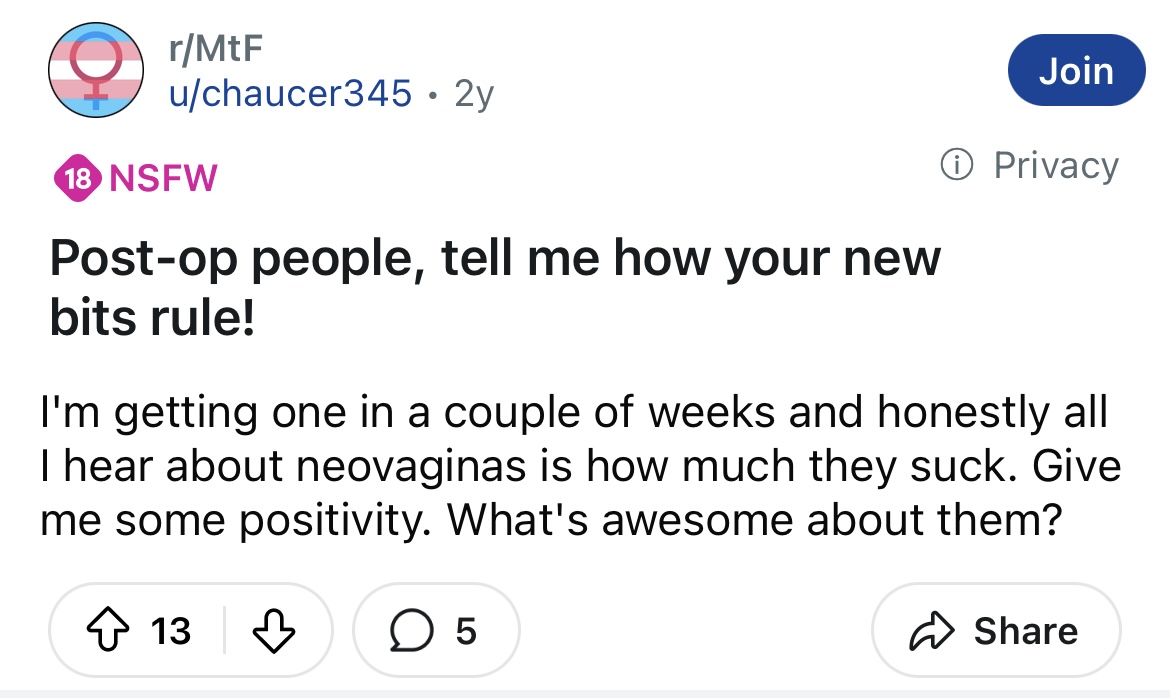Click the 2y post timestamp
The height and width of the screenshot is (698, 1170).
(x=474, y=94)
